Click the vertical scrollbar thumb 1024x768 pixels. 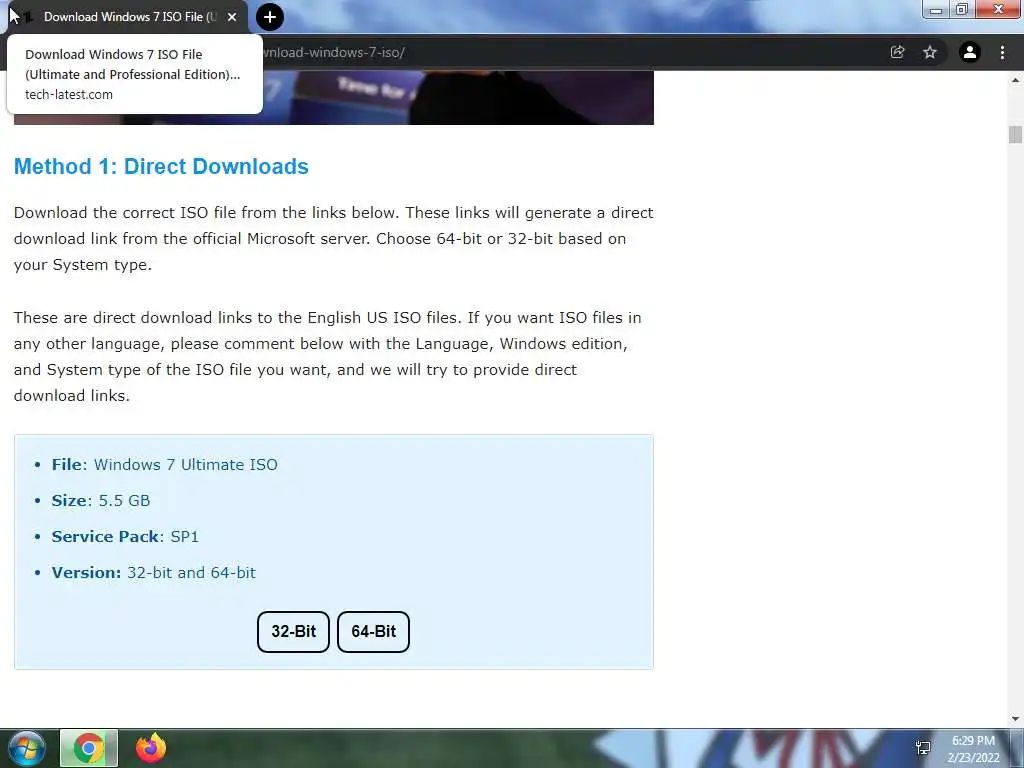[1015, 135]
